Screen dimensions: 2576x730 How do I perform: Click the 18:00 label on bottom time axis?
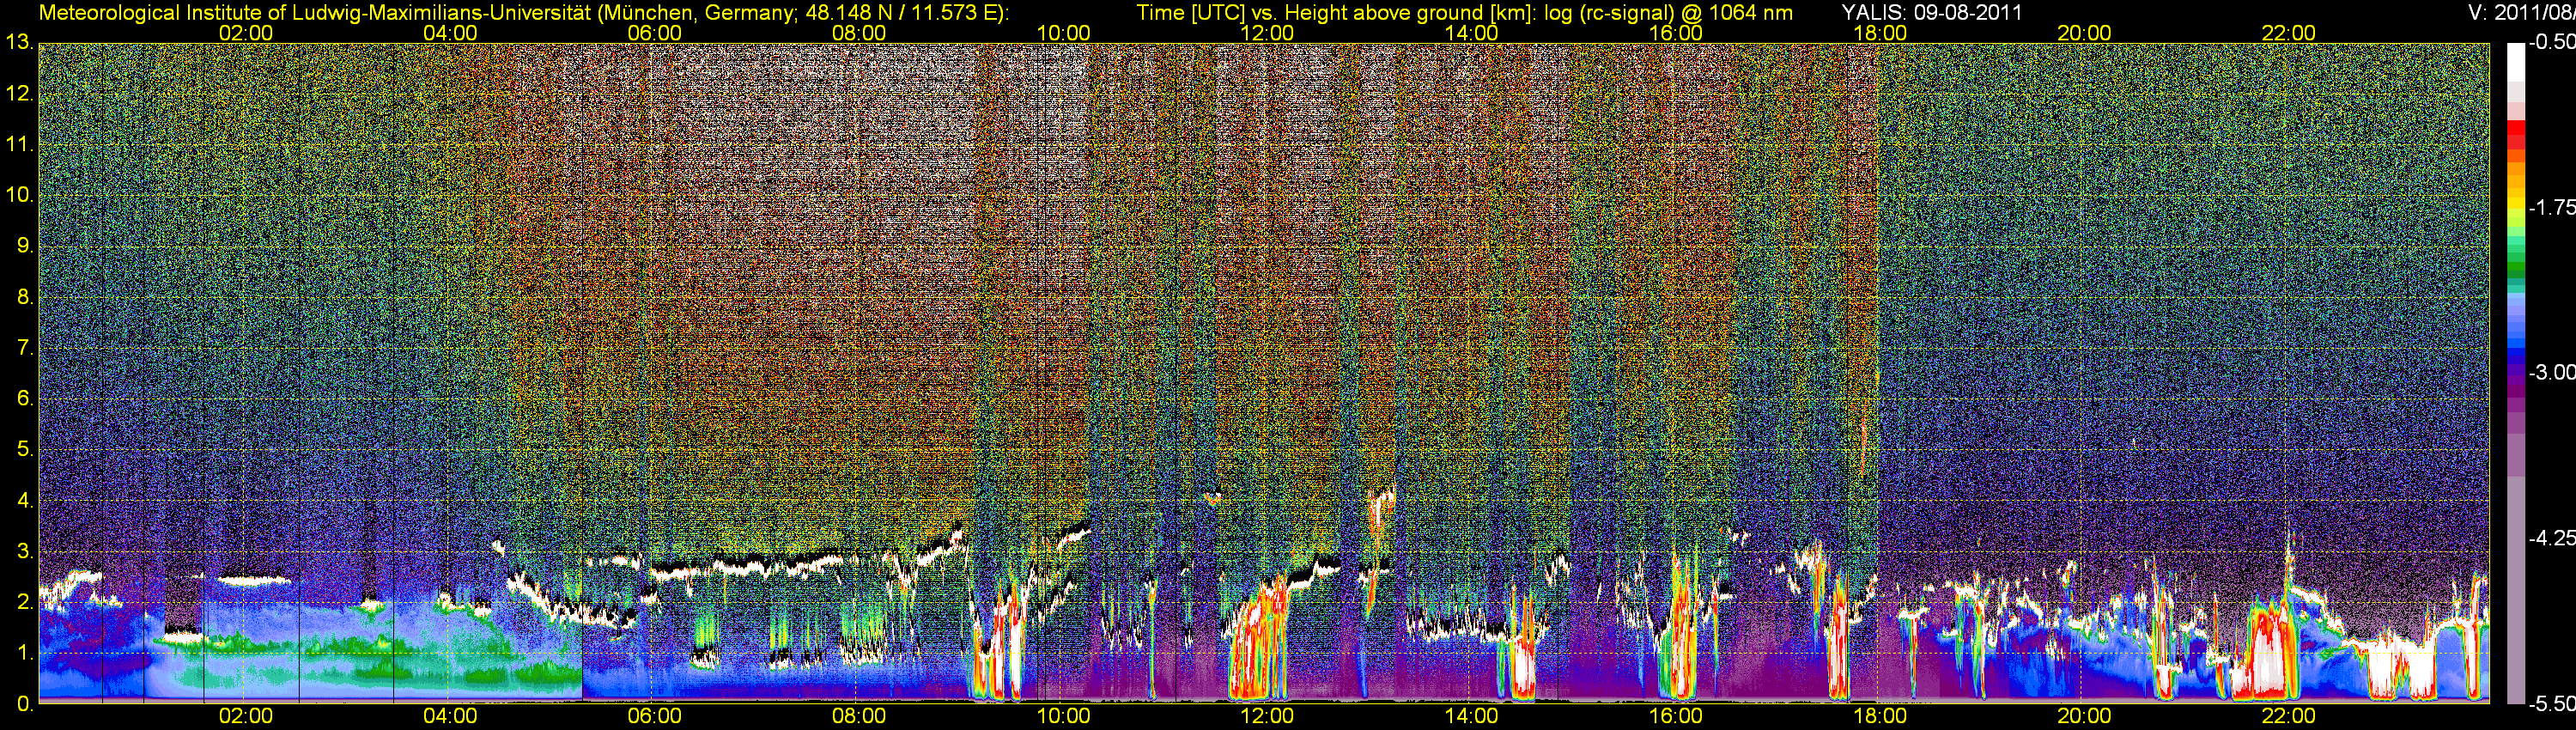[x=1879, y=716]
